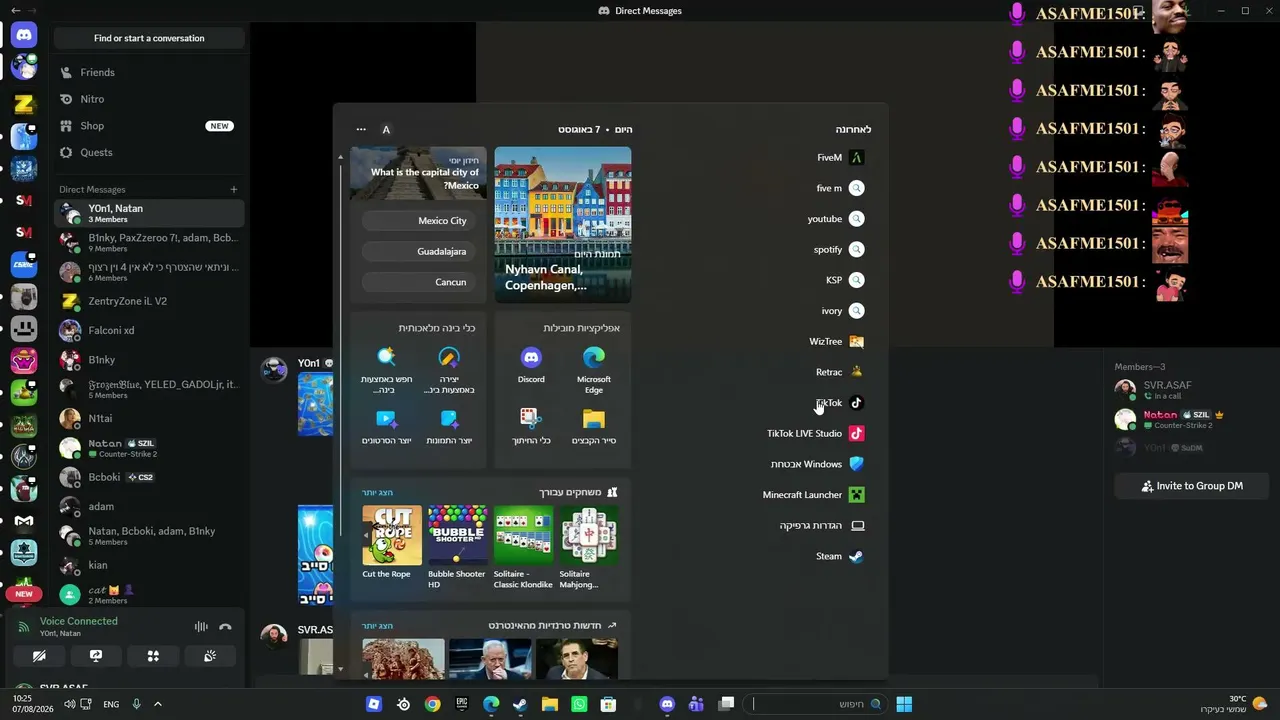1280x720 pixels.
Task: Open the weather widget showing 30°C
Action: 1236,704
